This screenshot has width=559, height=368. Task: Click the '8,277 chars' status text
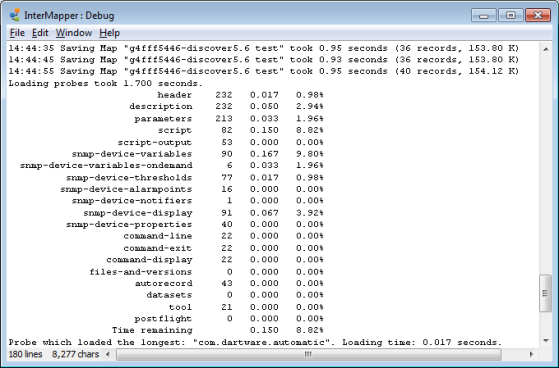pyautogui.click(x=75, y=354)
